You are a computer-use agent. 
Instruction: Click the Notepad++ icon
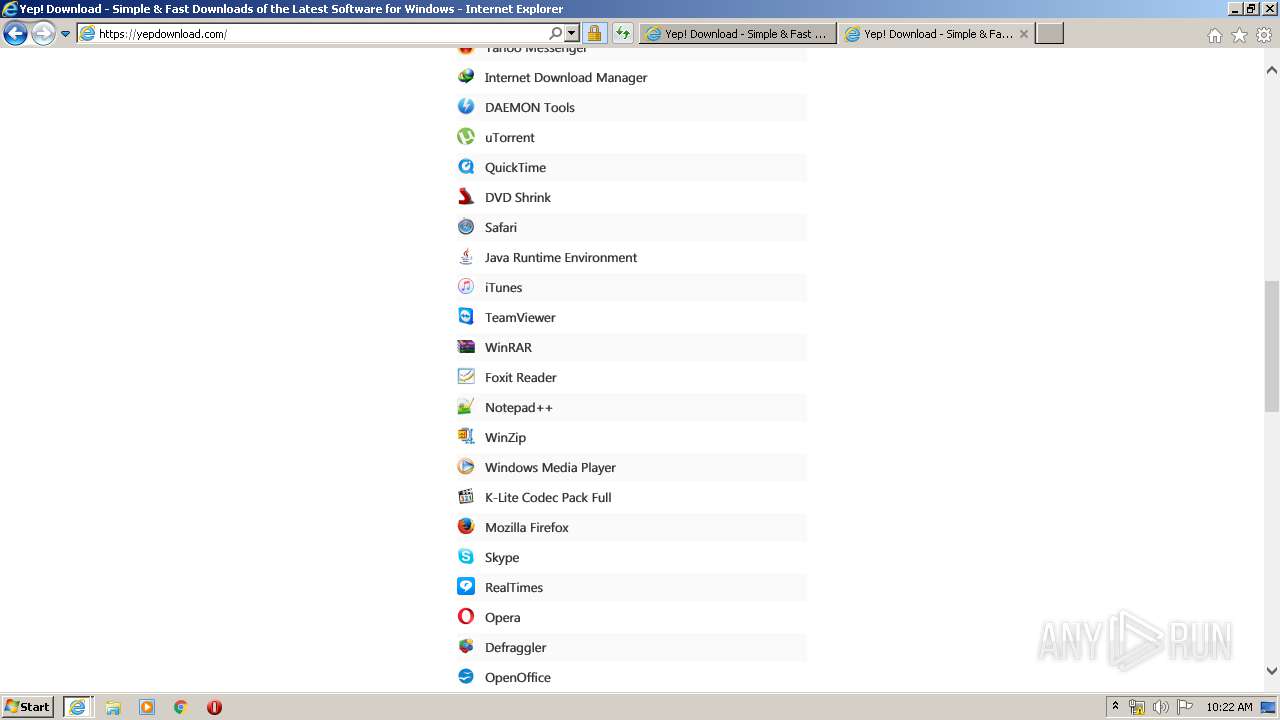(466, 407)
